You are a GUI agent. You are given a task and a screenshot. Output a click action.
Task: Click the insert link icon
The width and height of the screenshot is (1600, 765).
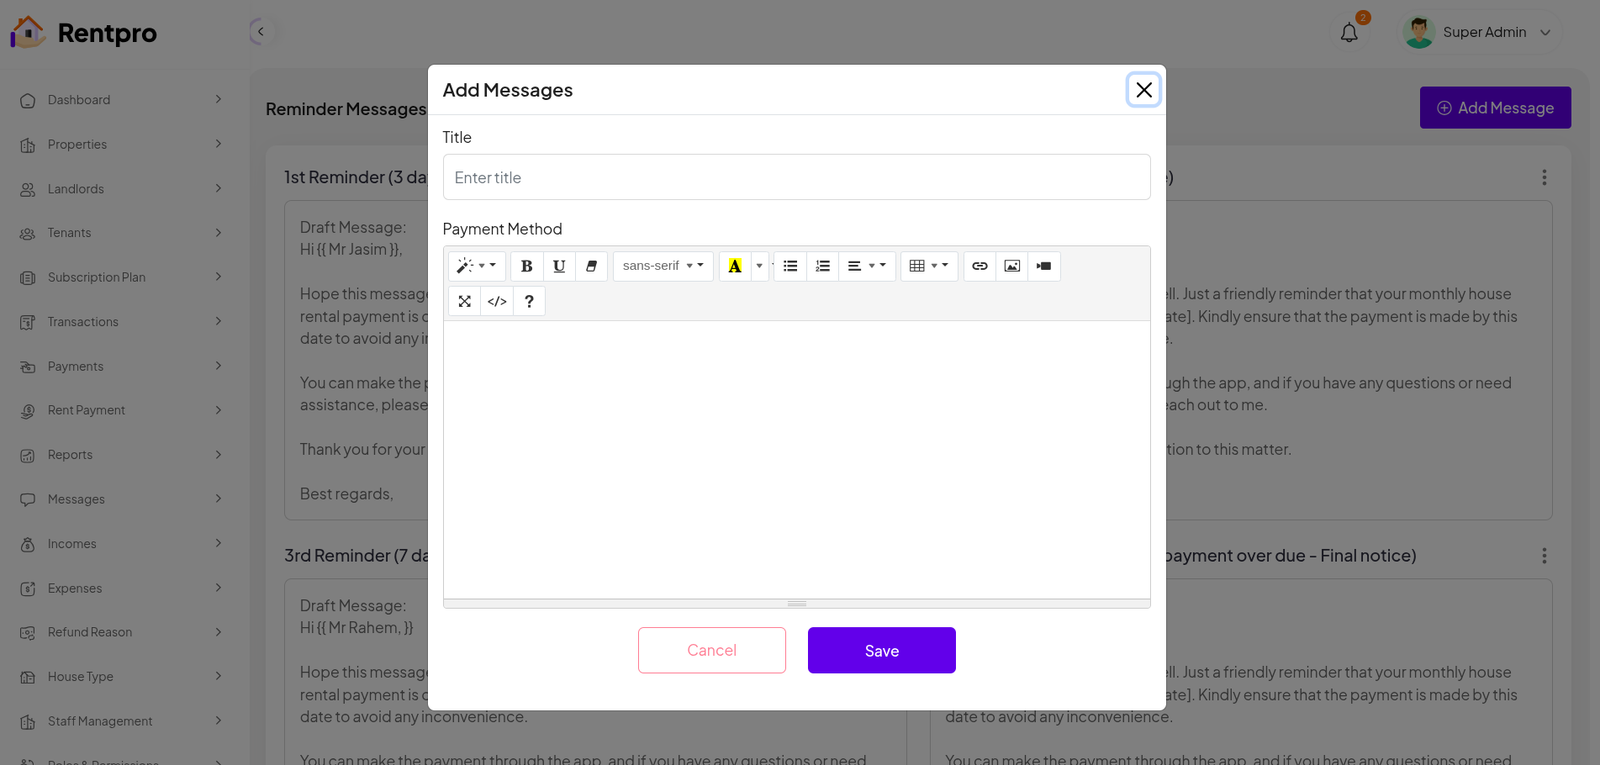[979, 266]
